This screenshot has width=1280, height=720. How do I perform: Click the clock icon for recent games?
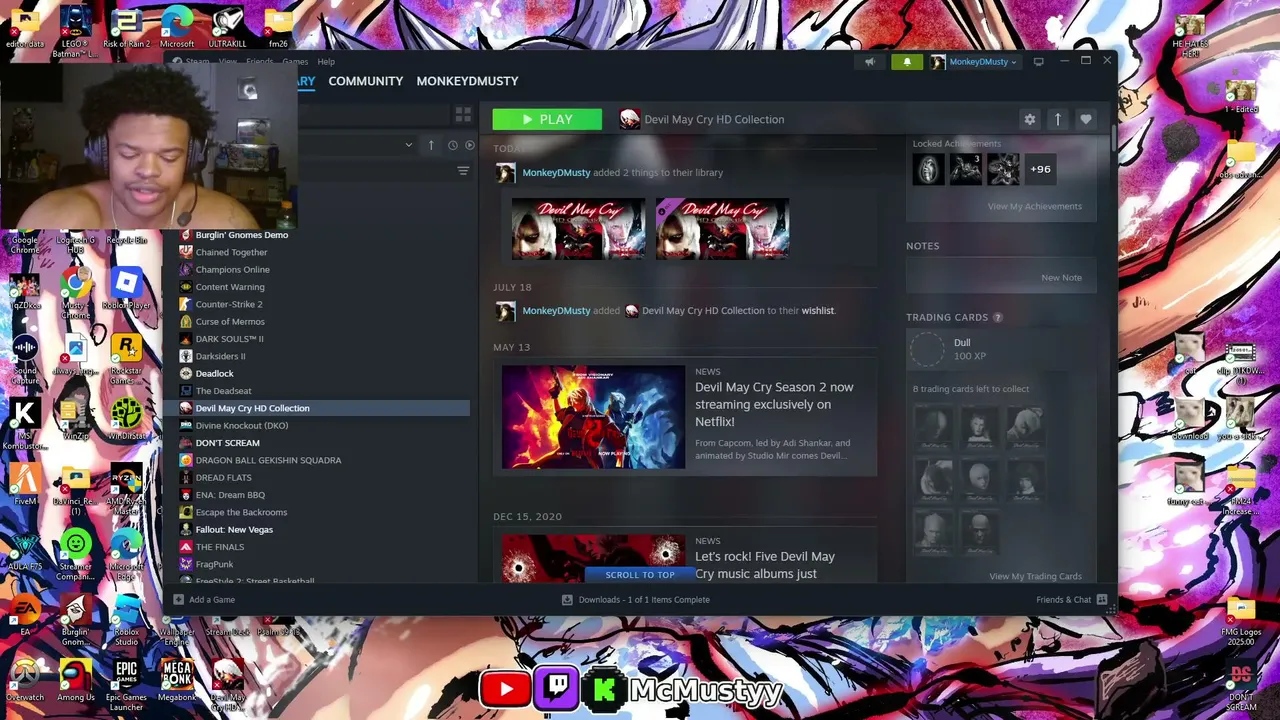453,146
